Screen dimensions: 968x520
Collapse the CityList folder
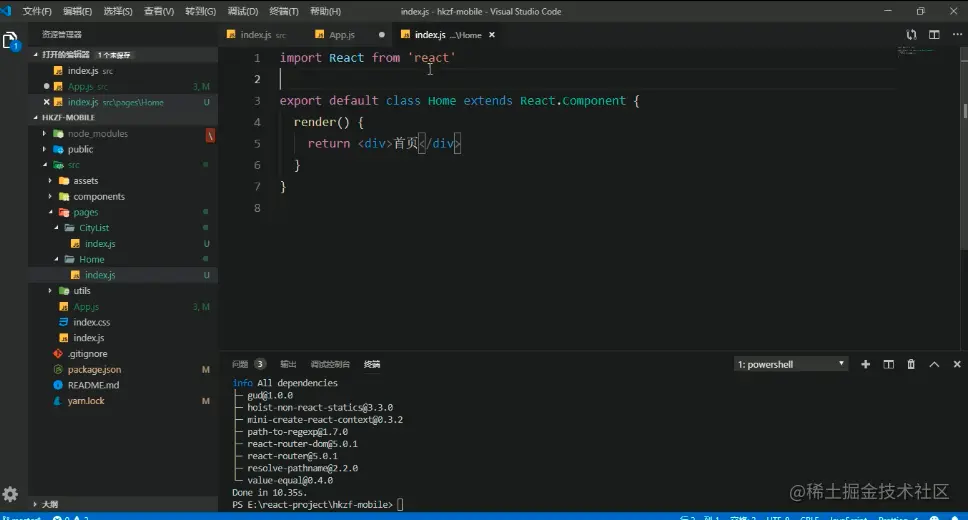coord(56,228)
